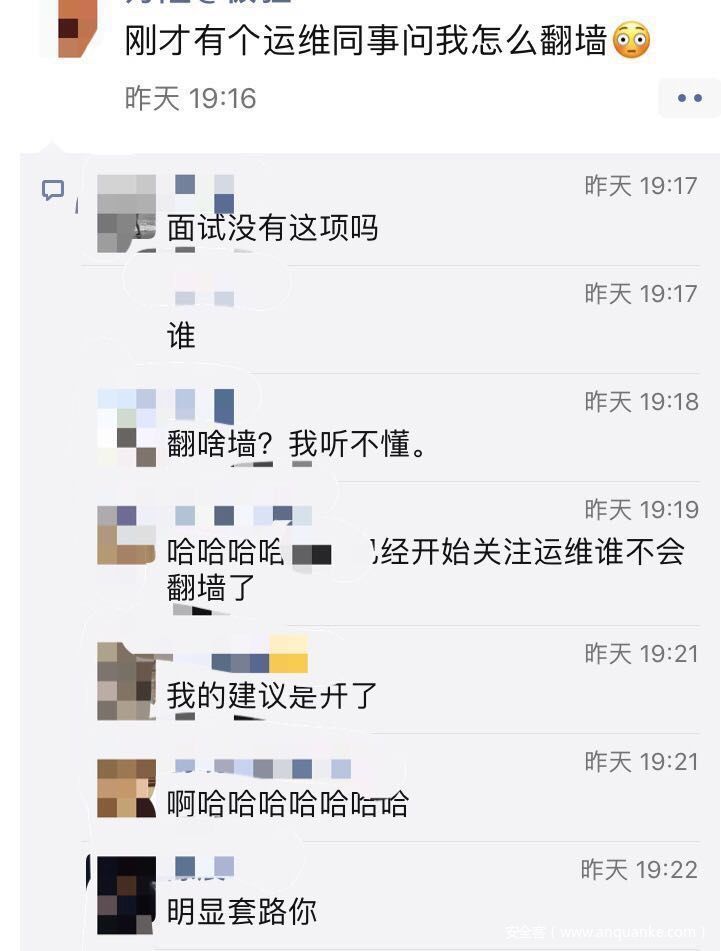The height and width of the screenshot is (951, 721).
Task: Click the post timestamp '昨天 19:16'
Action: (x=190, y=98)
